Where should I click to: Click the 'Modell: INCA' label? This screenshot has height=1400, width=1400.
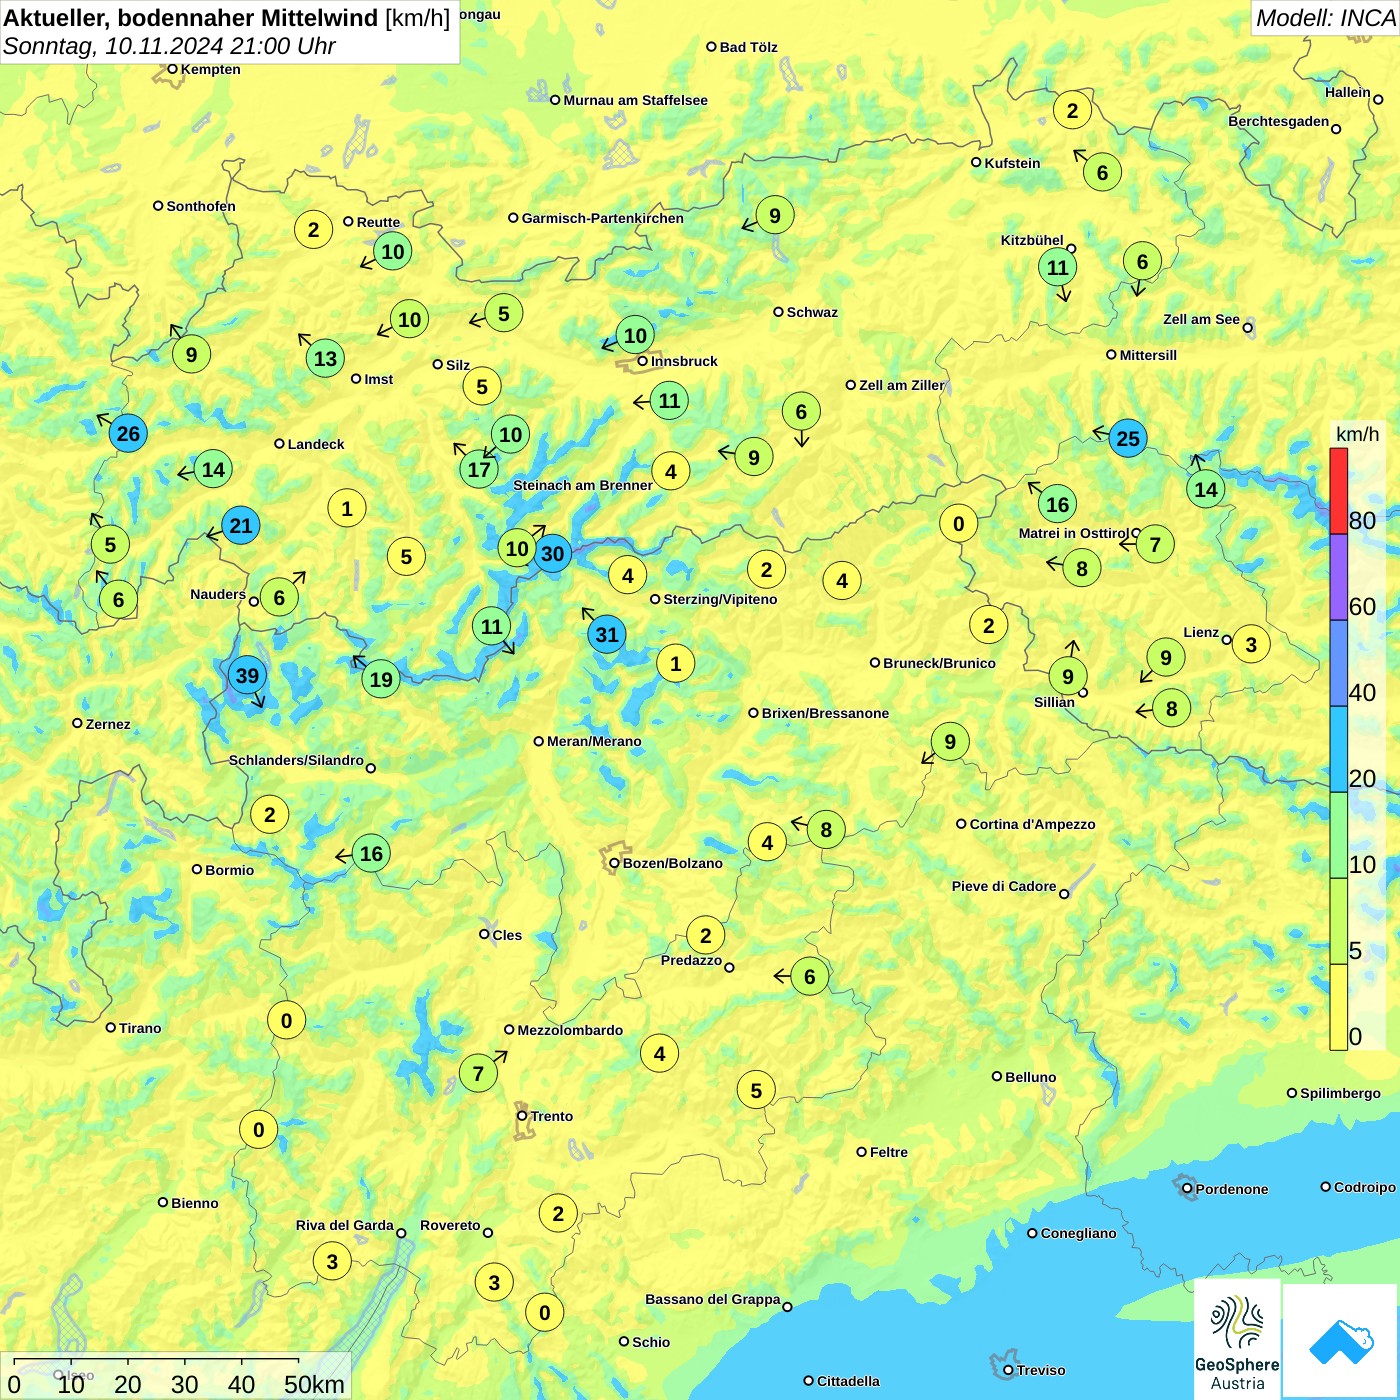1325,18
